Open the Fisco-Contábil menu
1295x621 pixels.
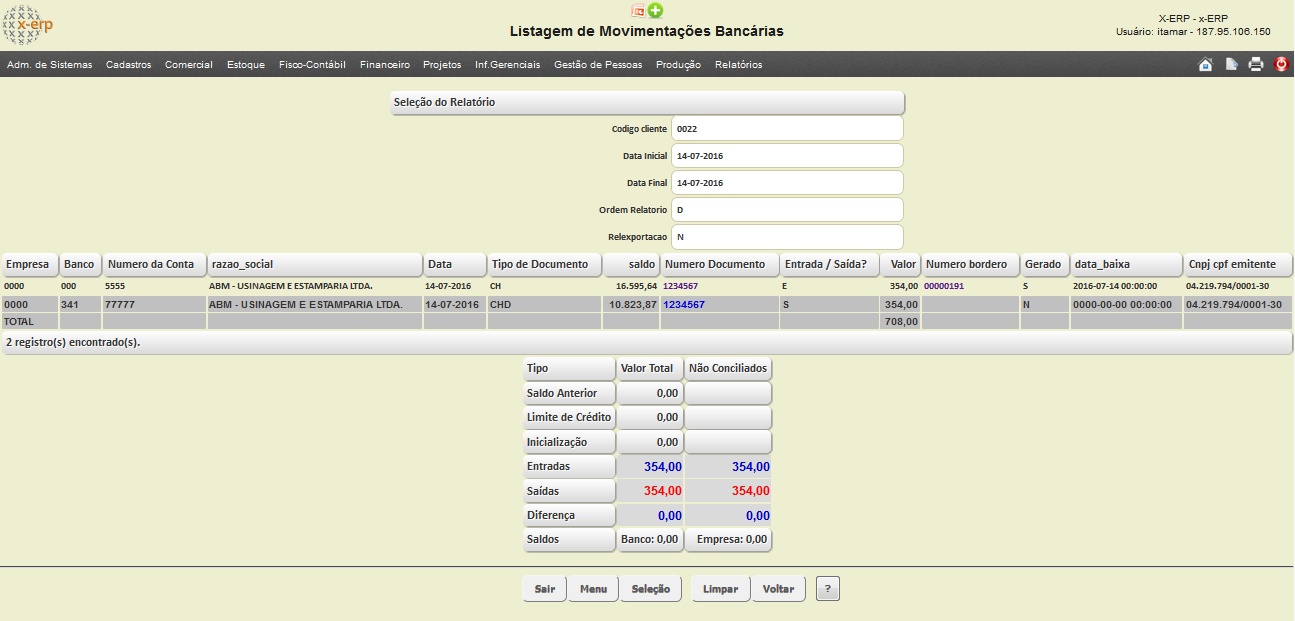click(312, 65)
